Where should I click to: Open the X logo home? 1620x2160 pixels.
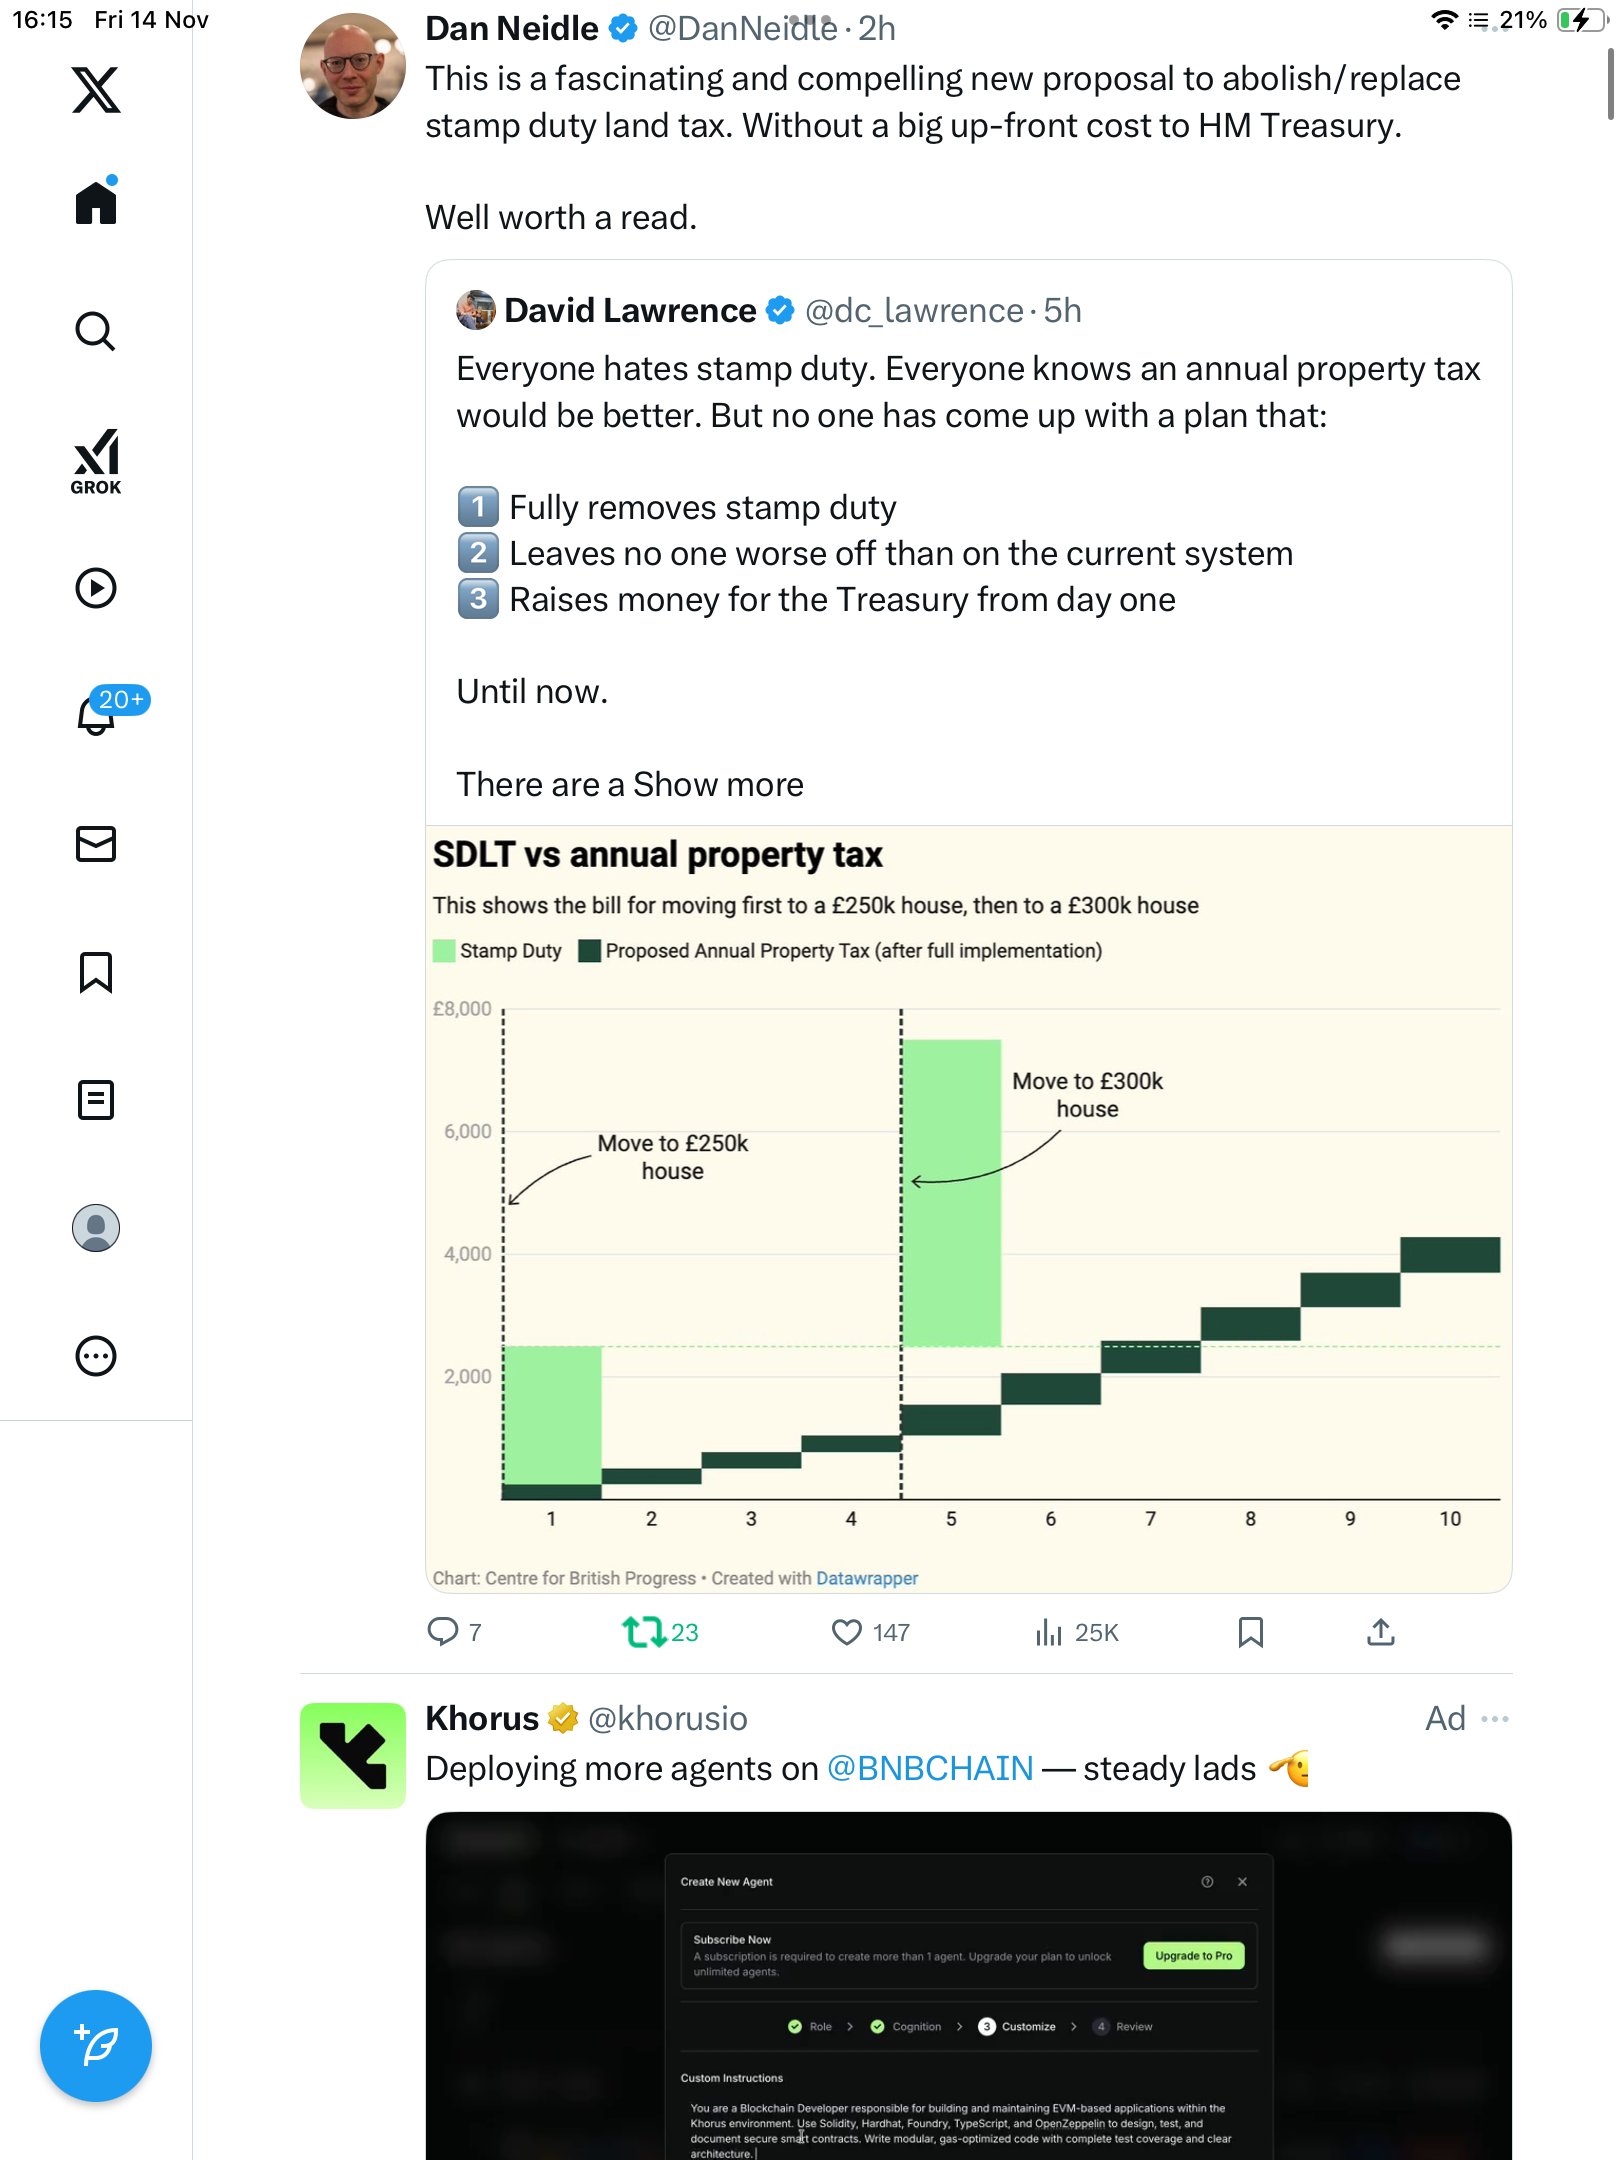point(96,90)
